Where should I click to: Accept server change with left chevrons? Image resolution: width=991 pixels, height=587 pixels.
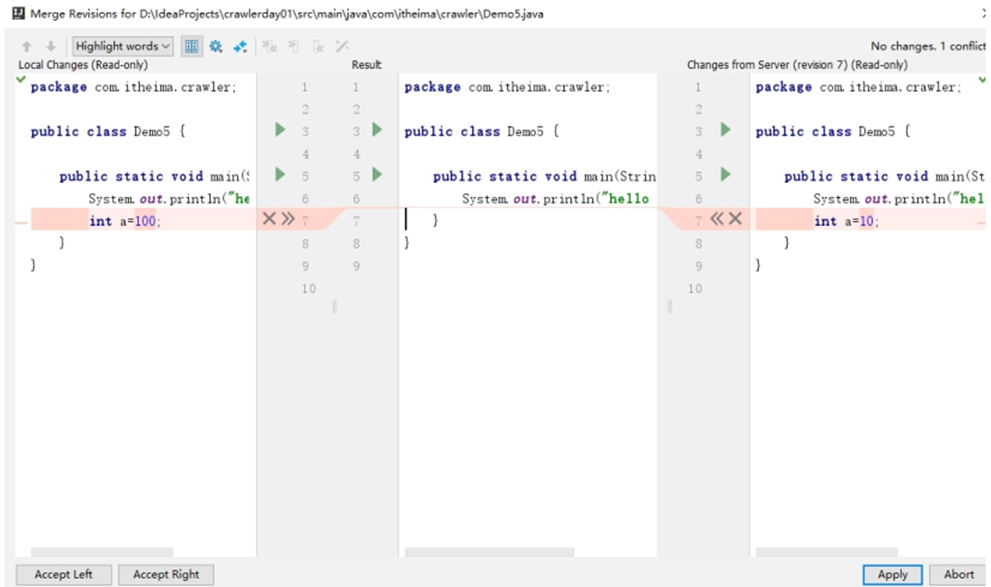click(x=717, y=219)
